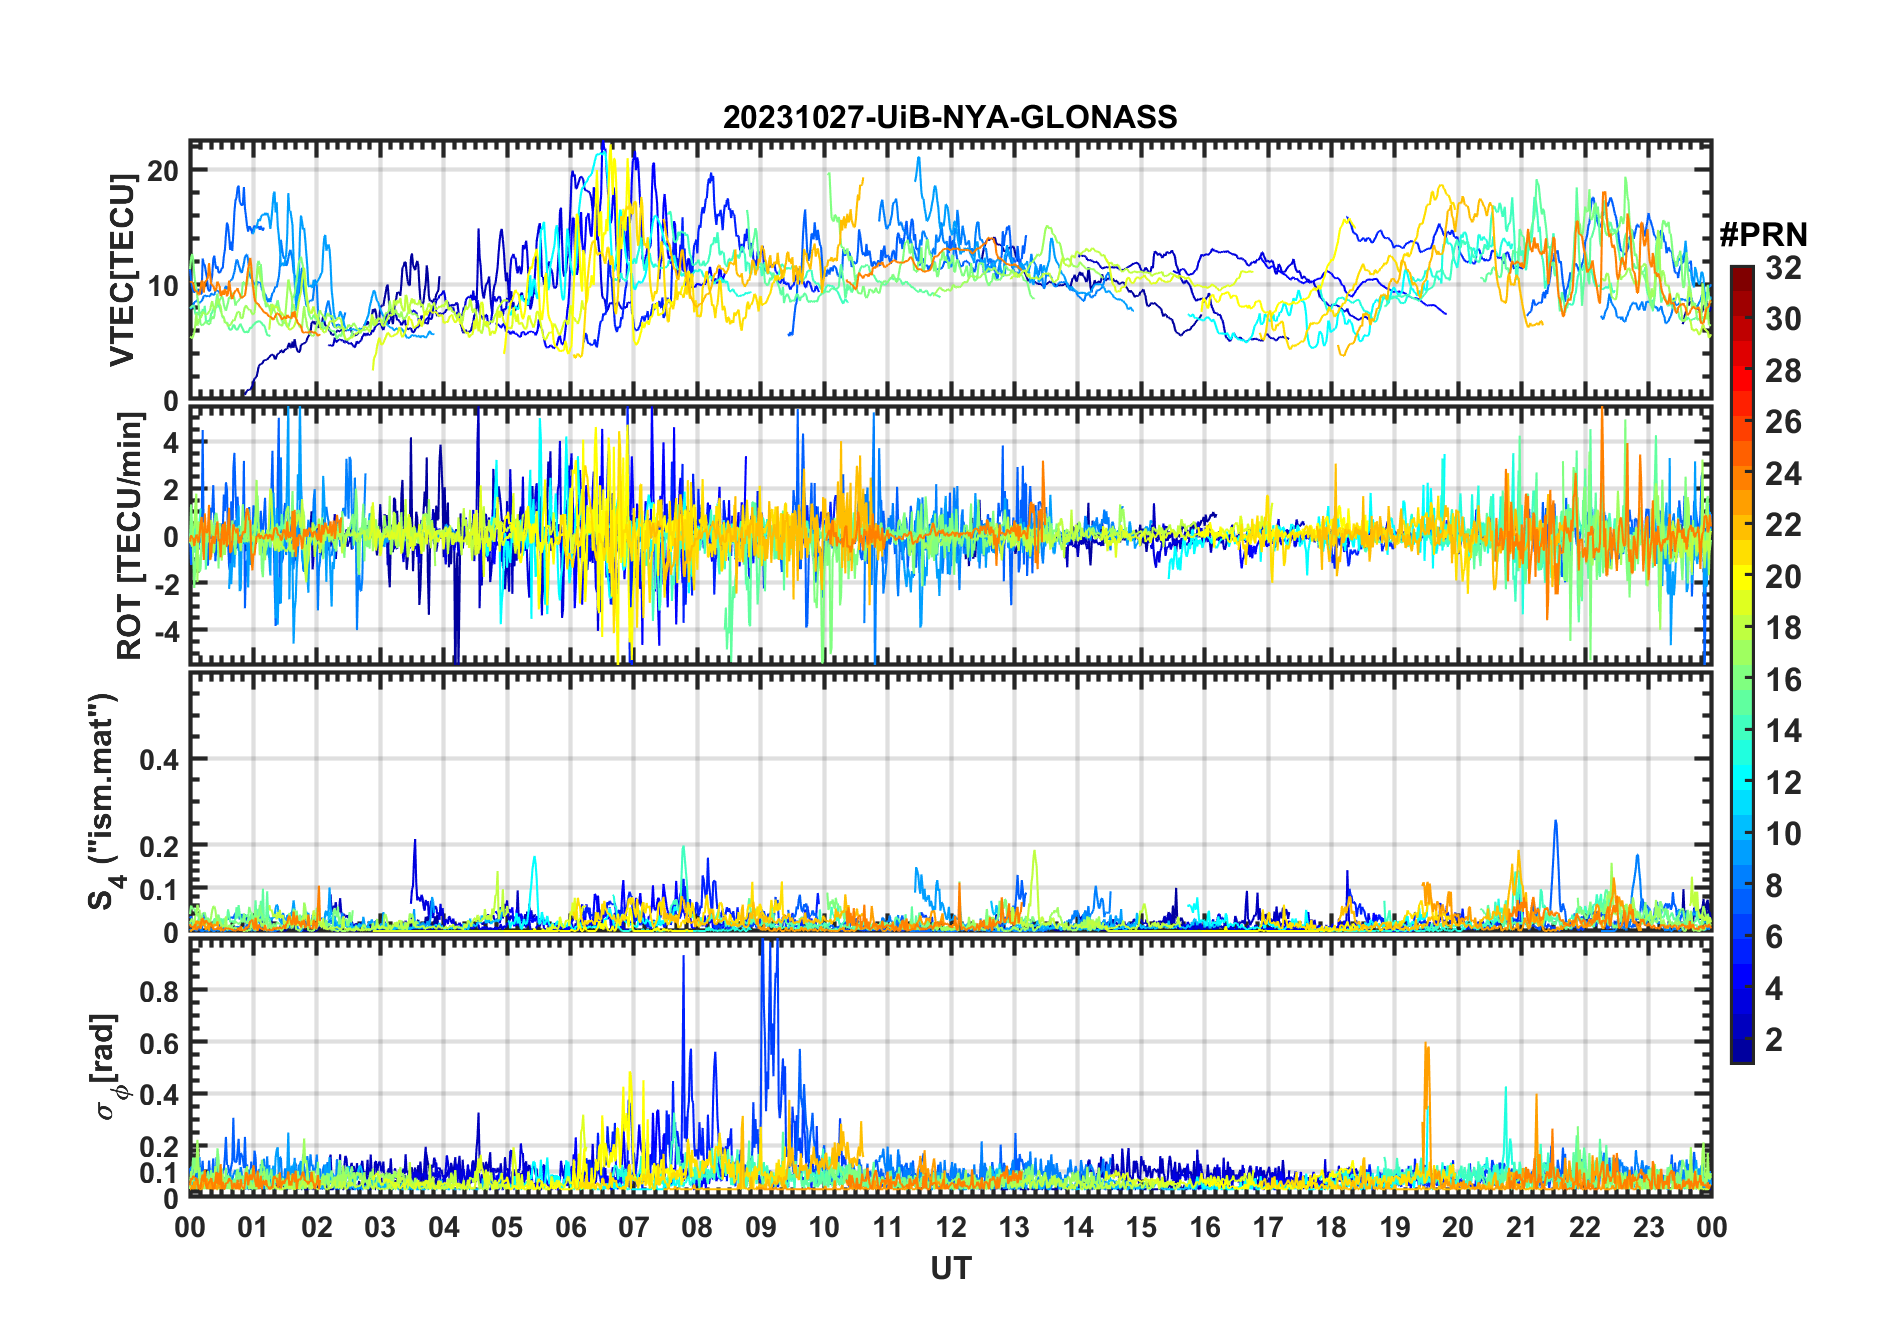Click colorbar tick label 20
Viewport: 1902px width, 1330px height.
[1783, 577]
